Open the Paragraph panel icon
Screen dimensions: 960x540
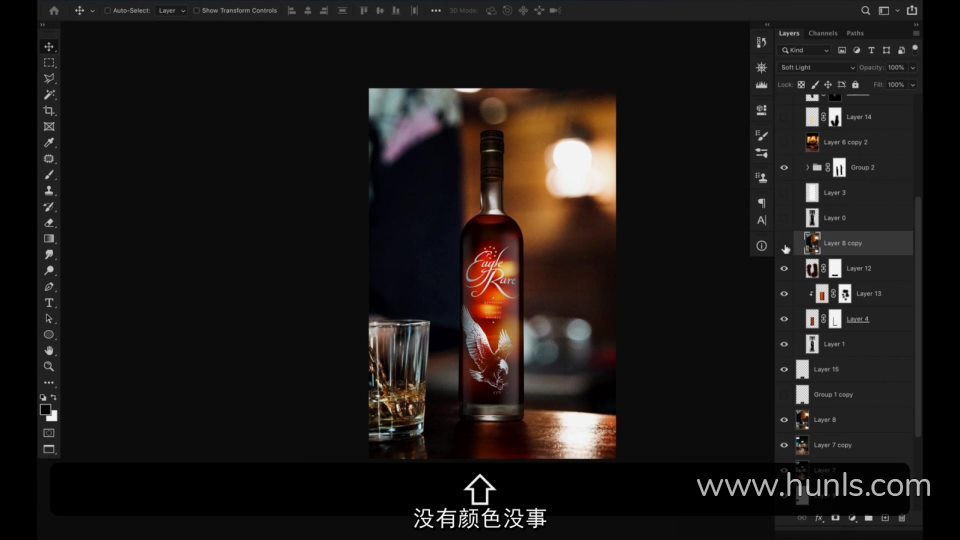coord(761,203)
